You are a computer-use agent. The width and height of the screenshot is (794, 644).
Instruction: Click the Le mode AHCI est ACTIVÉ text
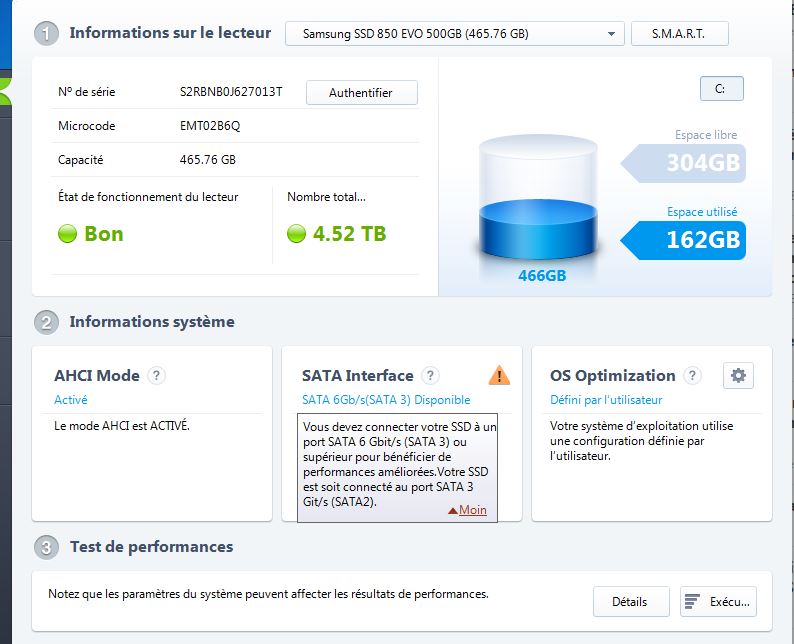(122, 426)
